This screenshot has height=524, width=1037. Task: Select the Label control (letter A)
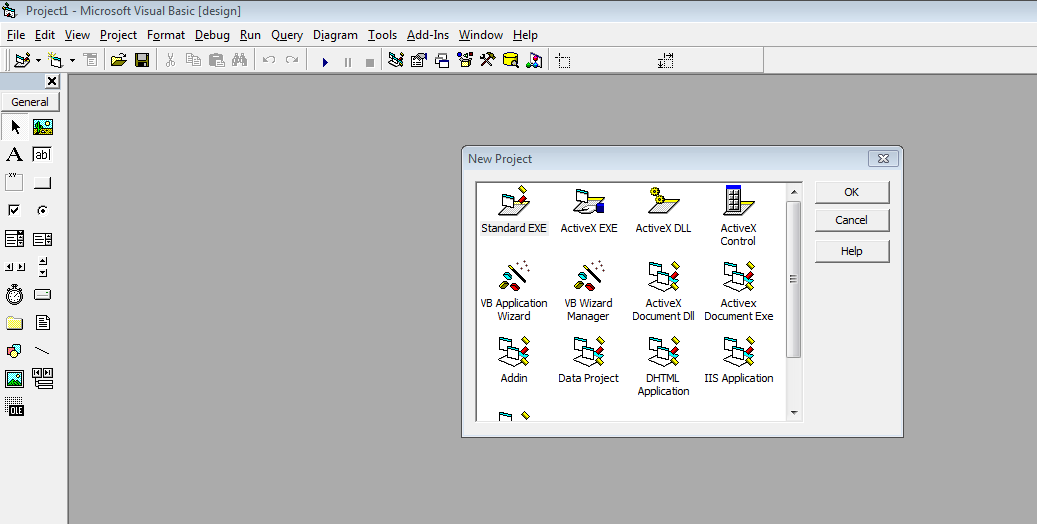[x=15, y=155]
